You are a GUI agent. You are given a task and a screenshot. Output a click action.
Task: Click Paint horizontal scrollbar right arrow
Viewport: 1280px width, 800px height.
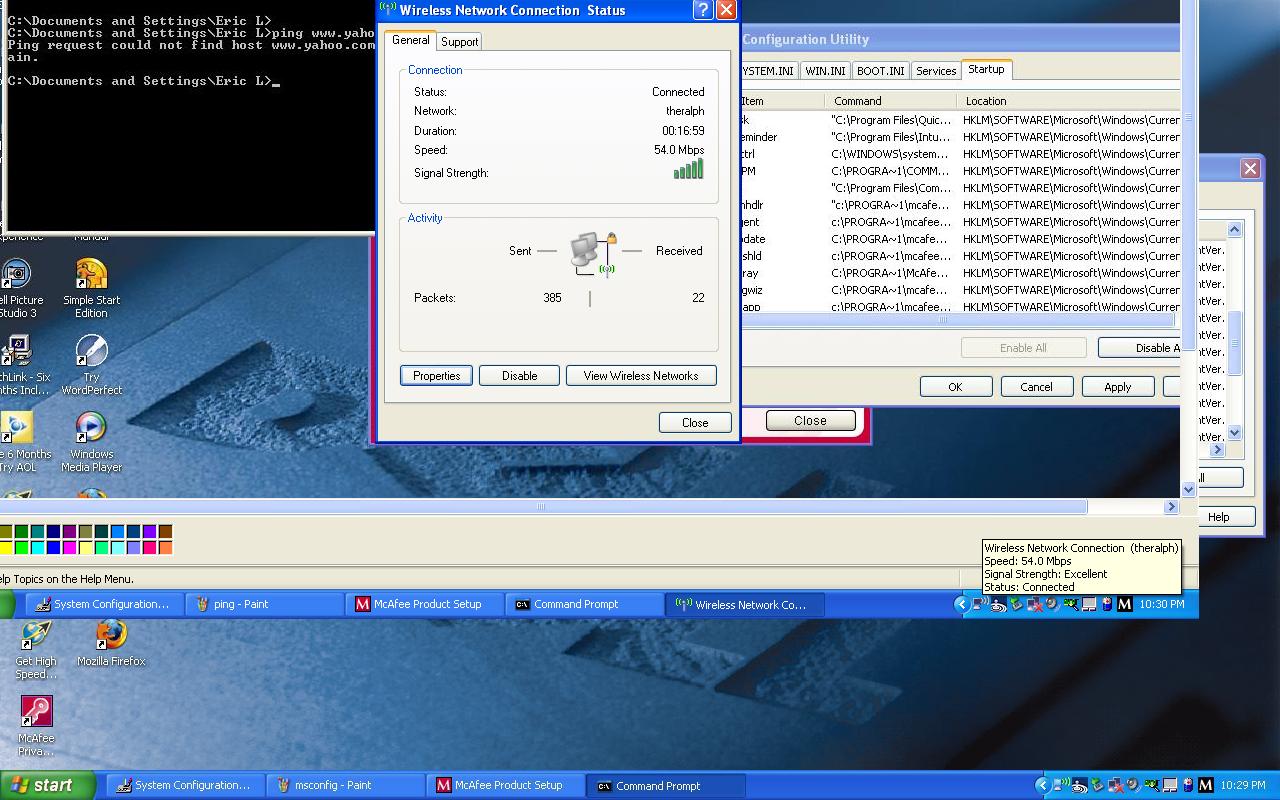pos(1171,507)
